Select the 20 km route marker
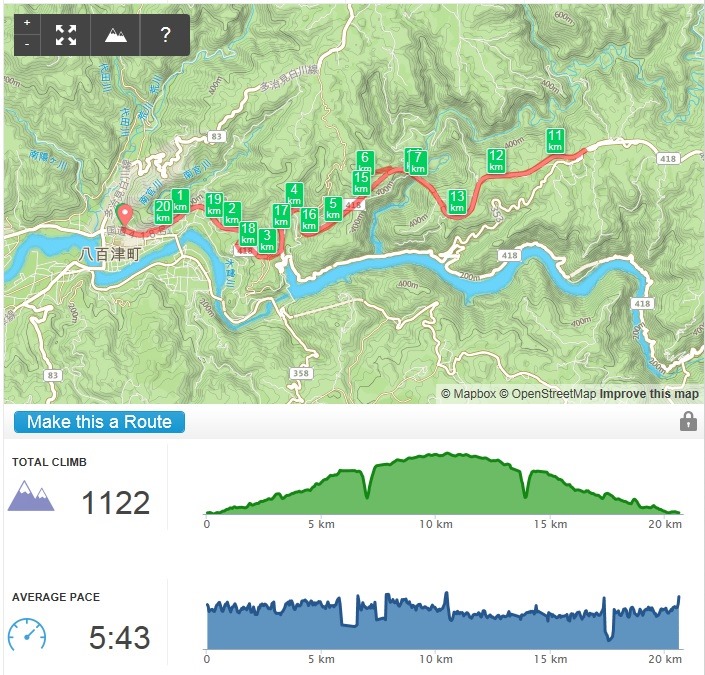Screen dimensions: 705x675 pyautogui.click(x=163, y=211)
